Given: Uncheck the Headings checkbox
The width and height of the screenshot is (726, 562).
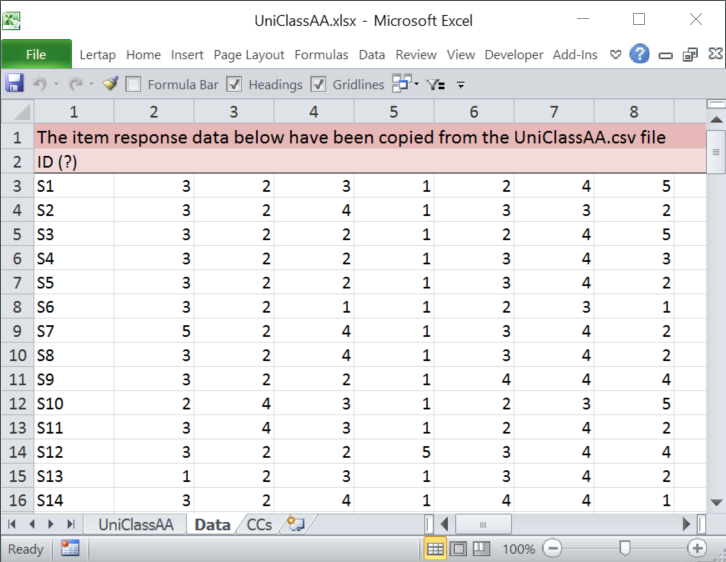Looking at the screenshot, I should point(234,84).
